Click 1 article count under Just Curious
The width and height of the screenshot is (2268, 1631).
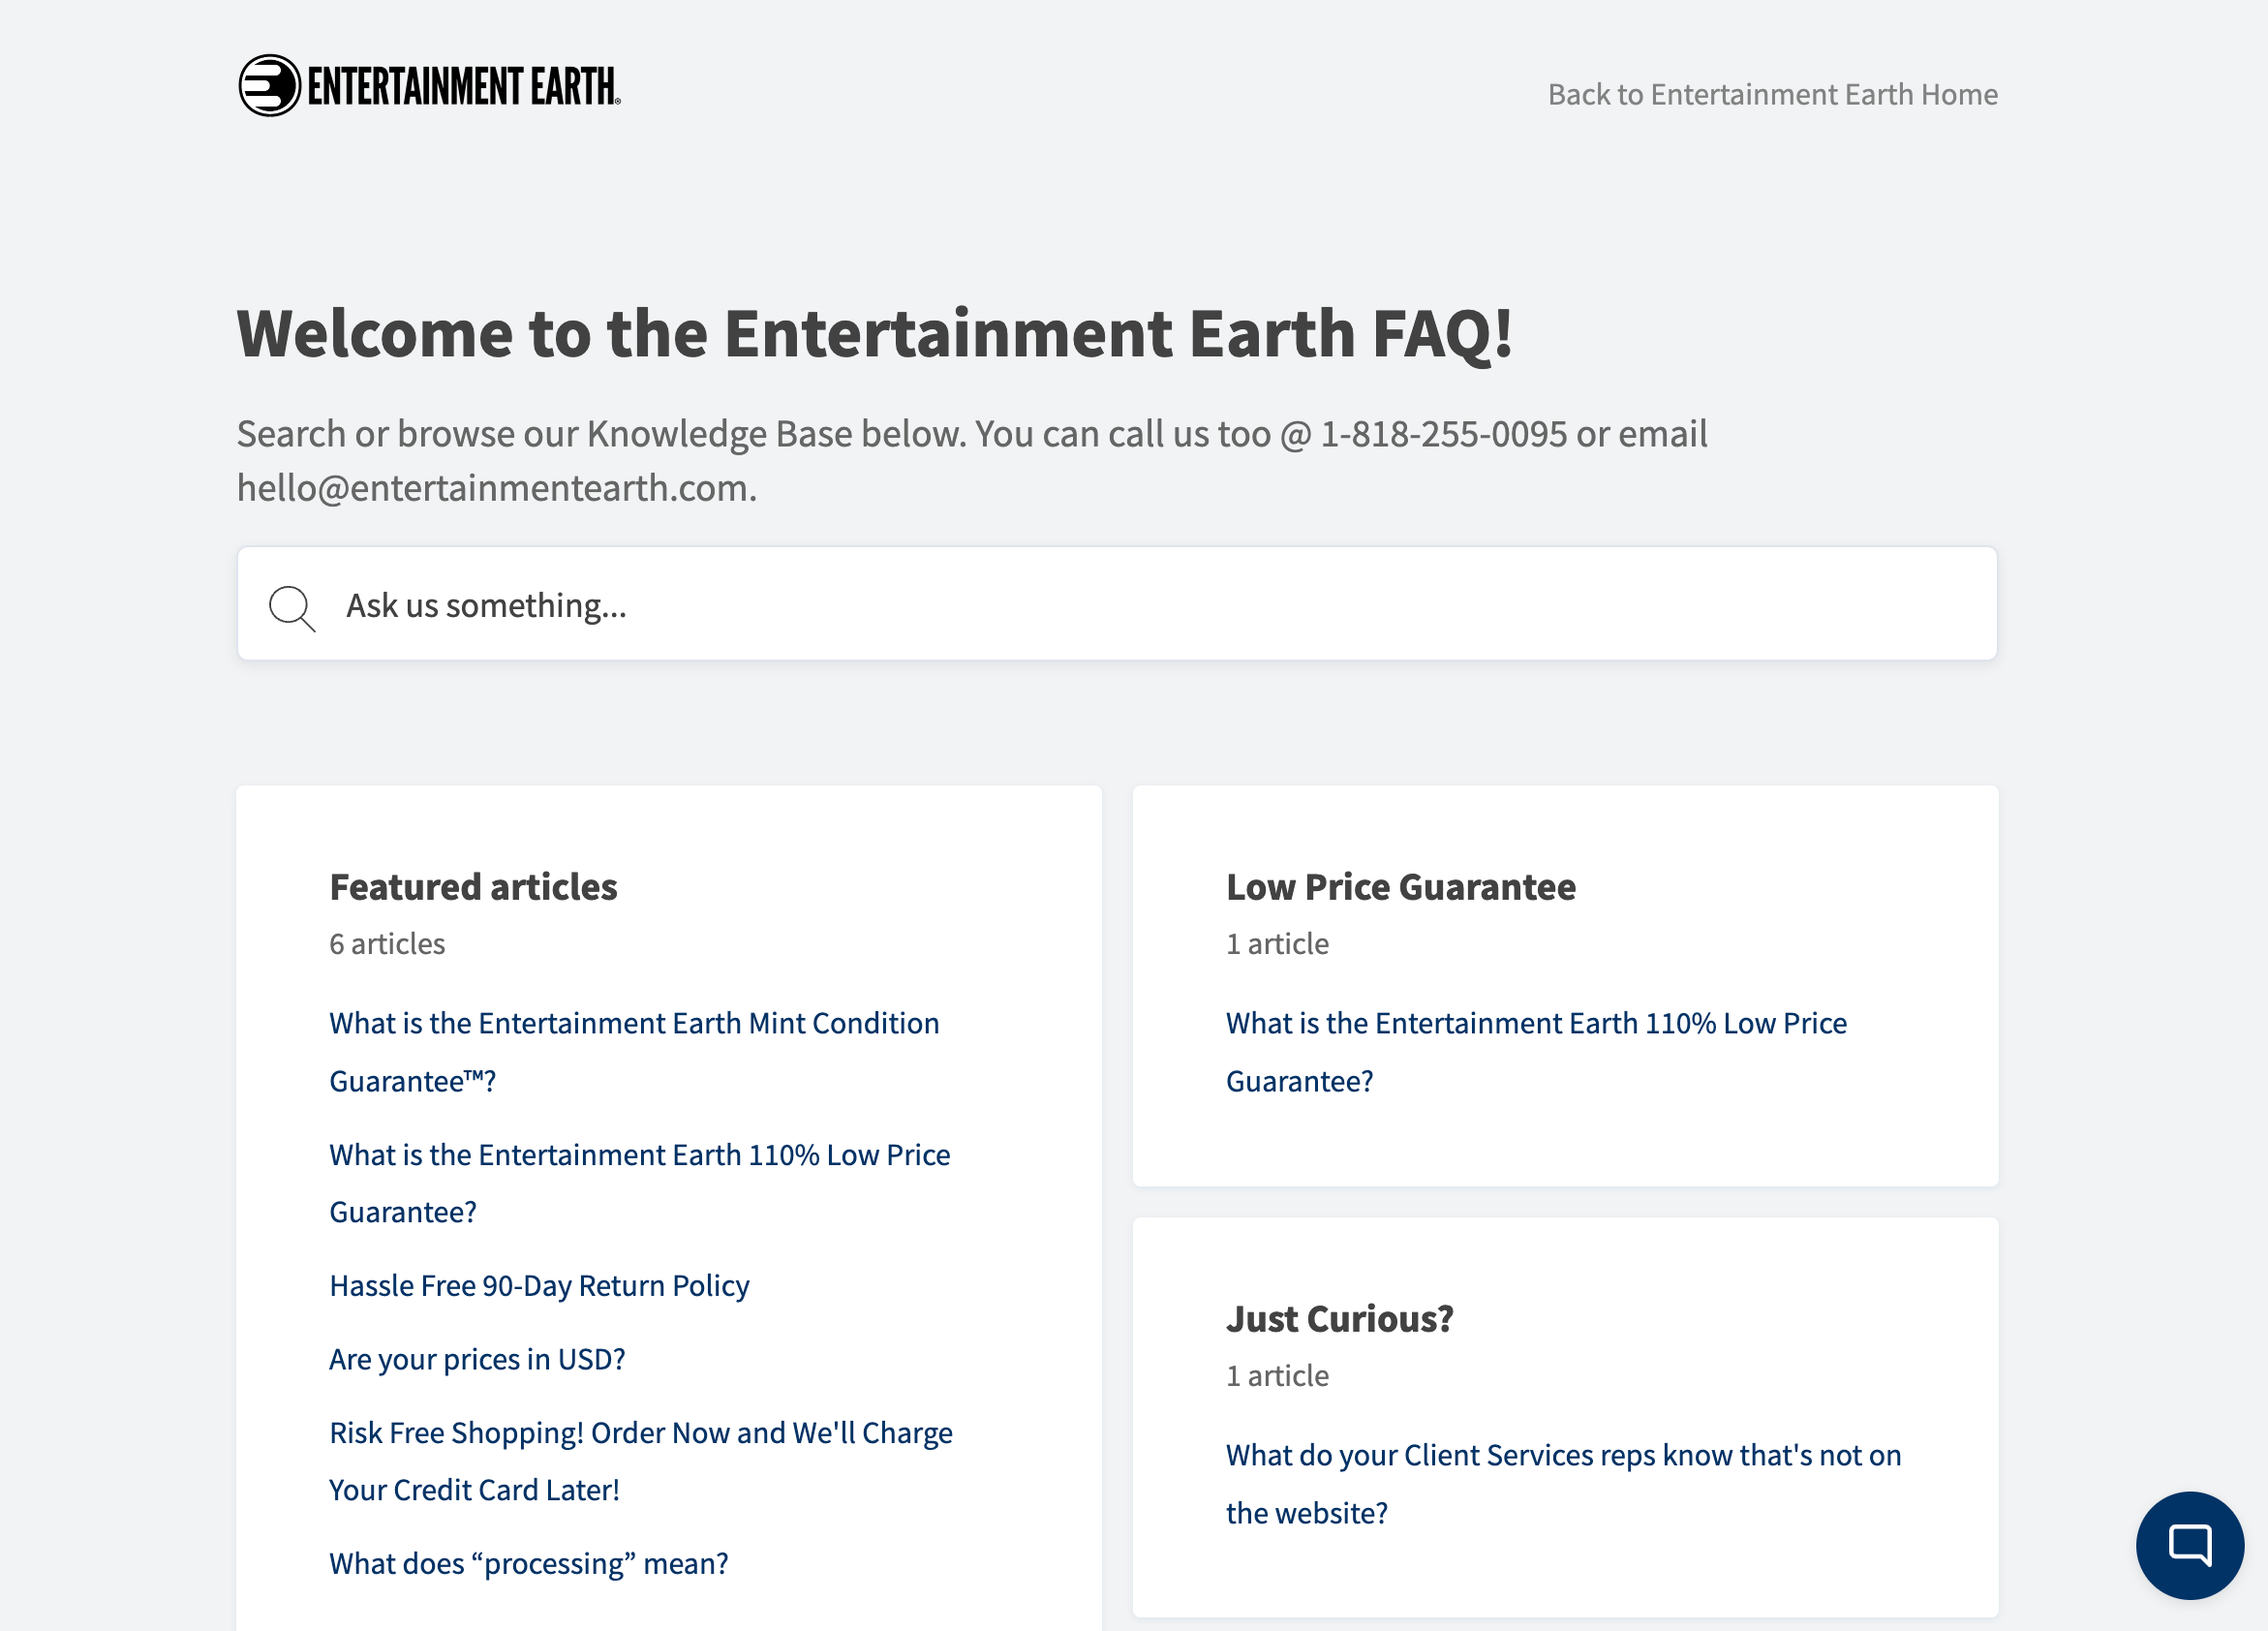point(1277,1376)
